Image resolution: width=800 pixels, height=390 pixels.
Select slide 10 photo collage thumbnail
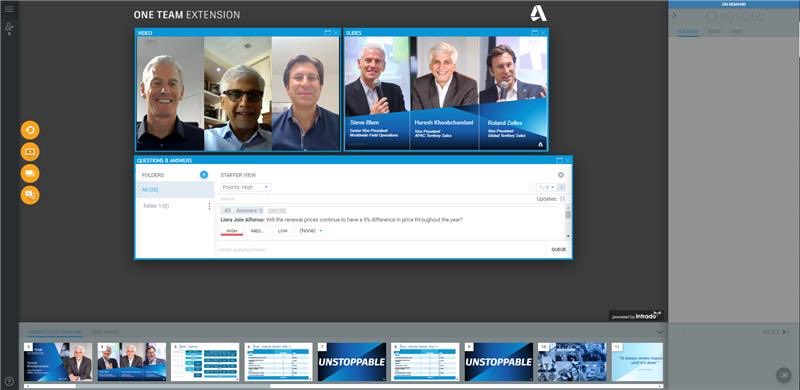pos(572,362)
